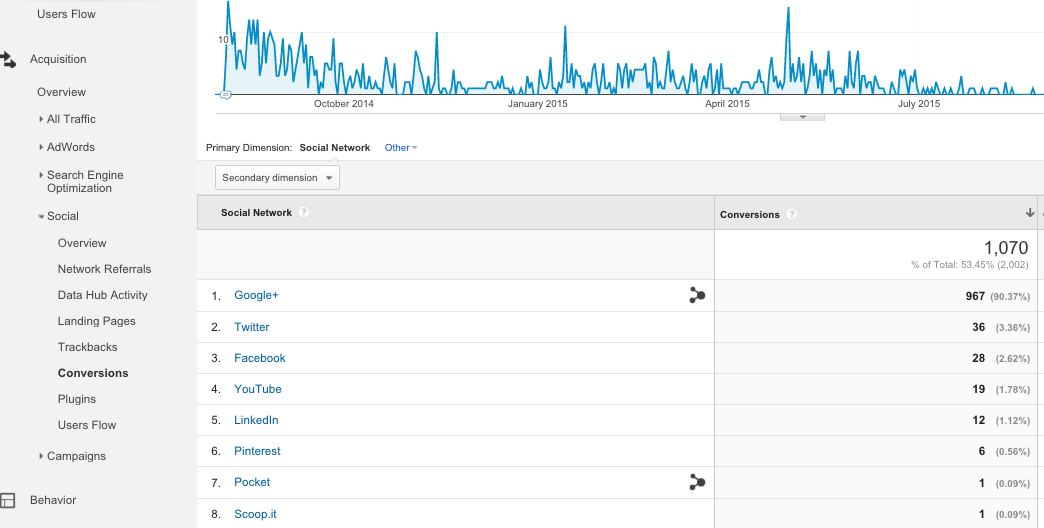Click the total conversions value 1,070

point(1006,248)
